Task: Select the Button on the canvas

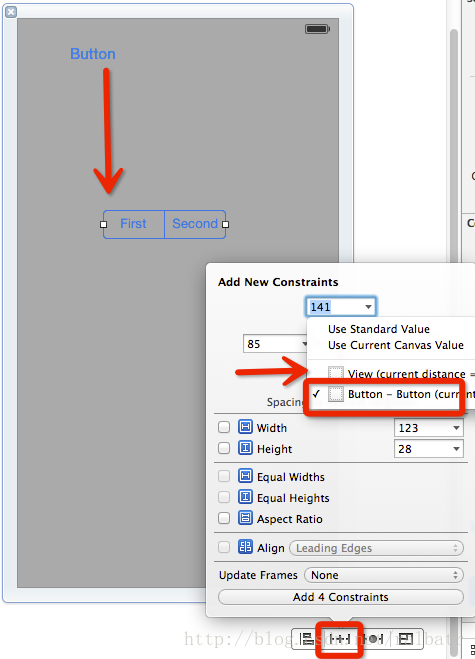Action: [92, 54]
